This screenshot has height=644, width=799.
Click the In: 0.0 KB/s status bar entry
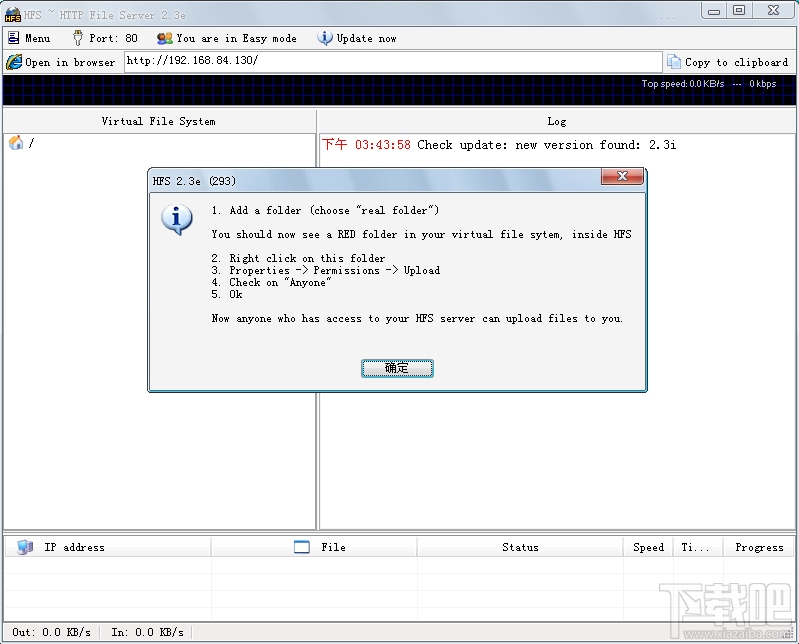tap(147, 632)
